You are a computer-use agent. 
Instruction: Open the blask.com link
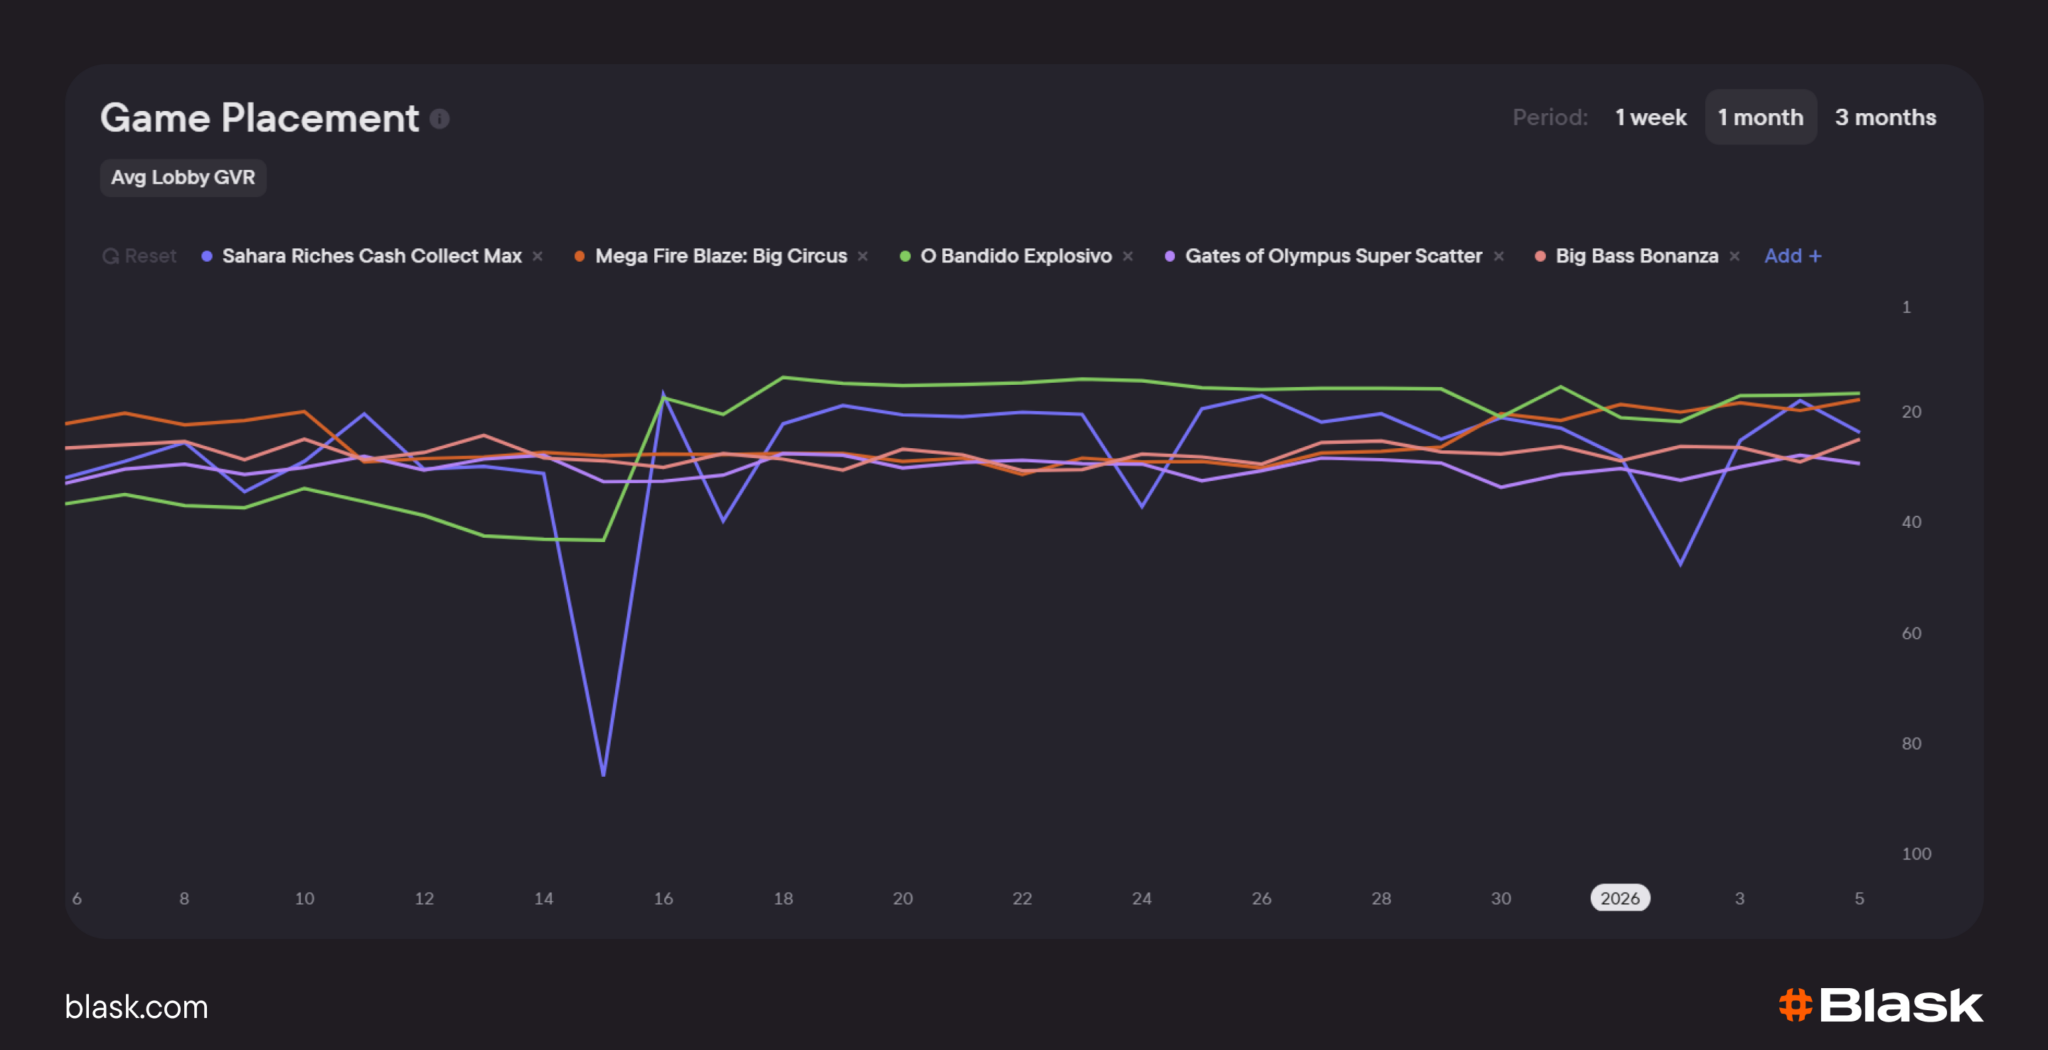(137, 1007)
